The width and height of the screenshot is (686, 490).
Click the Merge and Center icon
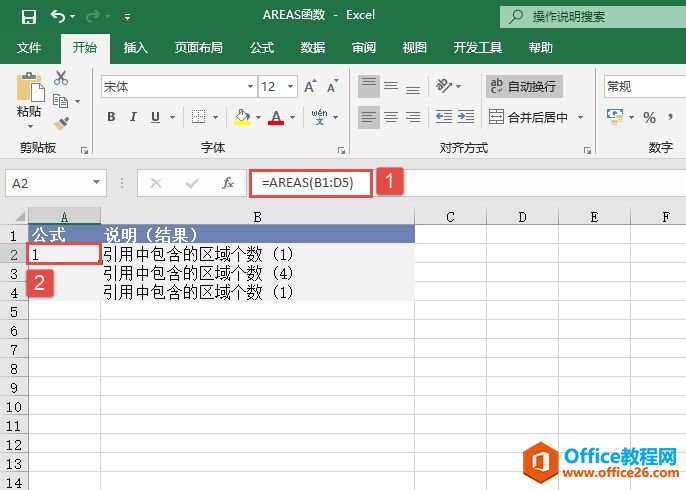[x=528, y=117]
